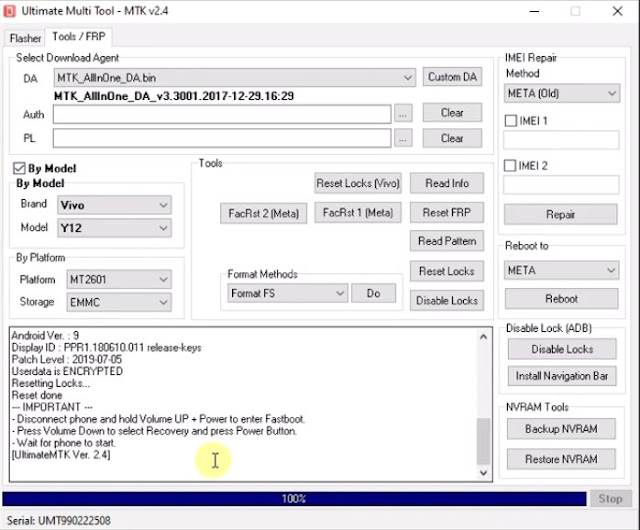Viewport: 640px width, 530px height.
Task: Click the 100% progress bar
Action: (x=294, y=499)
